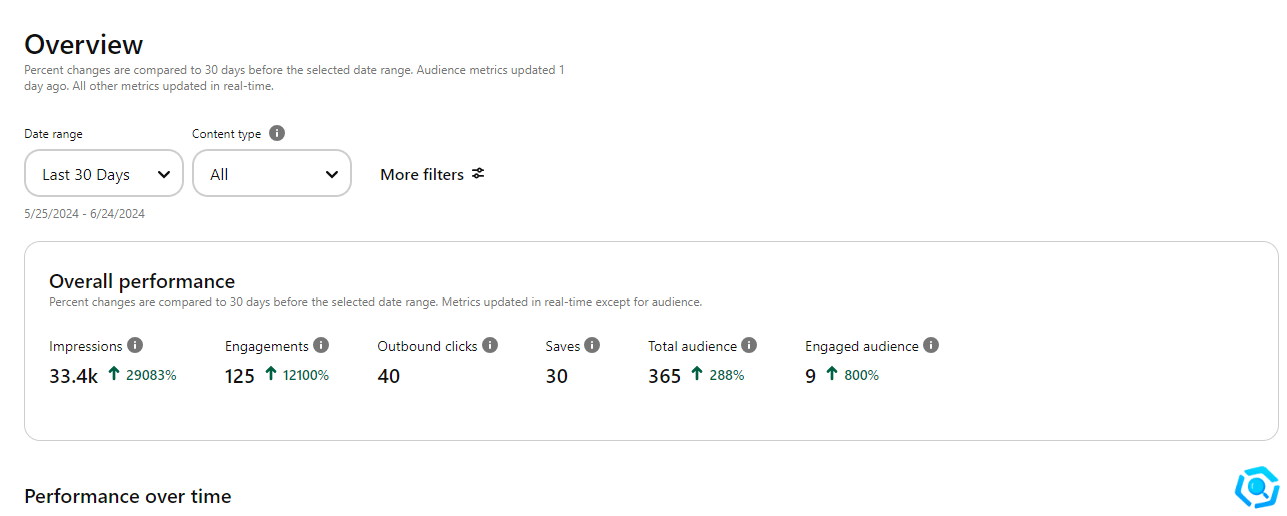Show the Saves metric info icon
The height and width of the screenshot is (516, 1287).
point(592,345)
